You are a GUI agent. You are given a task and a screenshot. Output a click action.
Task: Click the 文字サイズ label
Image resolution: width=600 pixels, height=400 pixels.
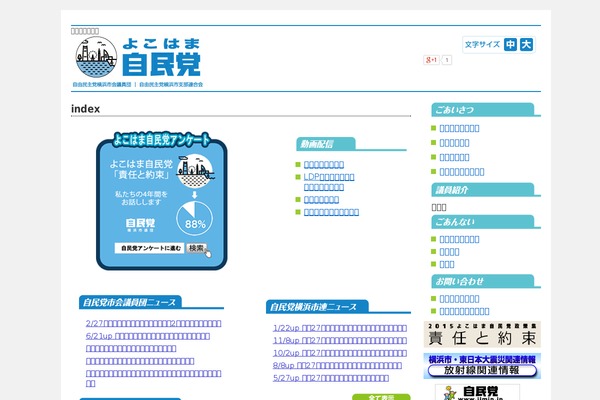coord(482,44)
